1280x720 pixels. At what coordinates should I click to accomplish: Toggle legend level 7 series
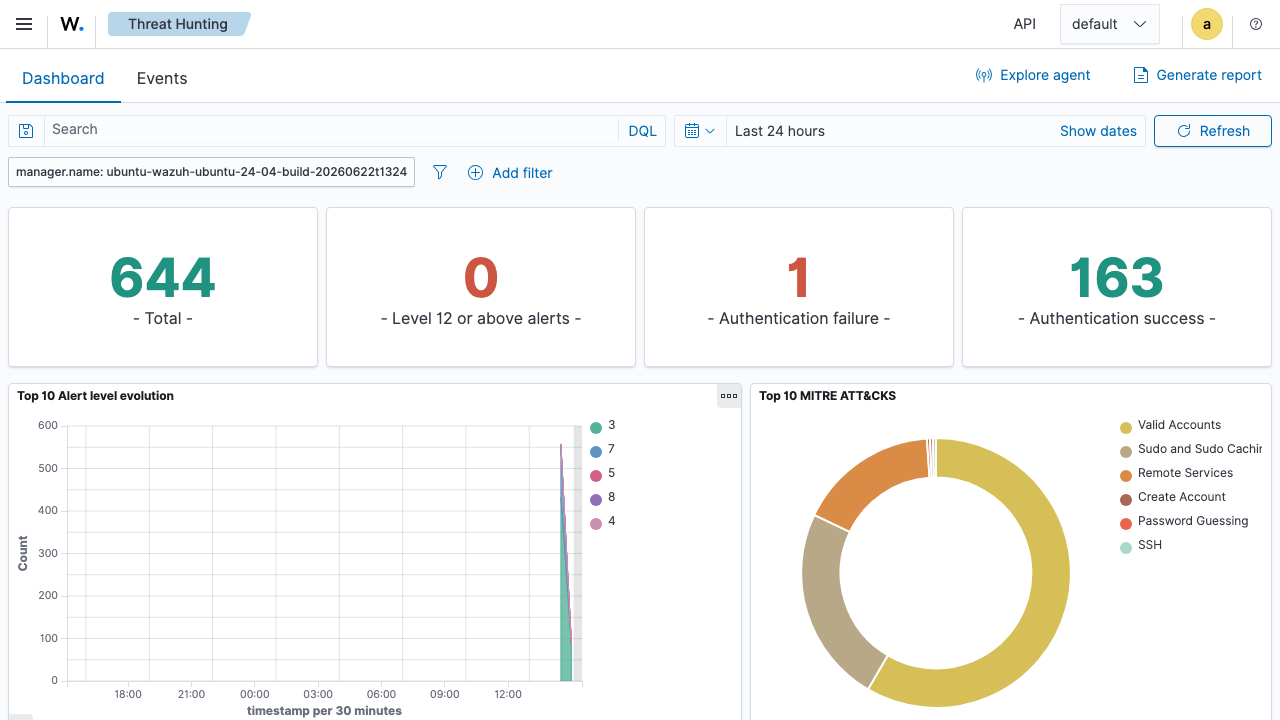tap(603, 450)
